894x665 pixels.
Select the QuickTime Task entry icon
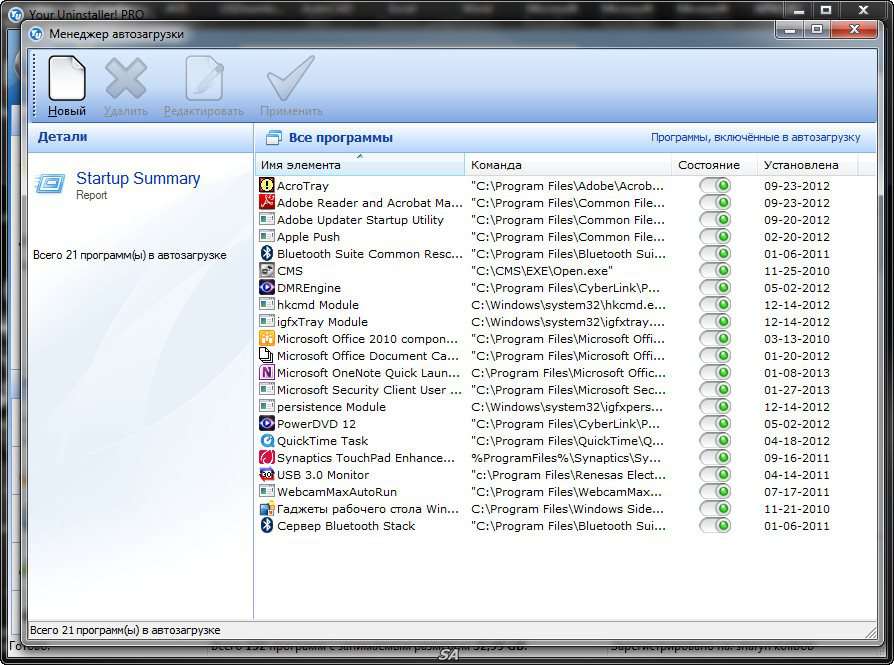tap(267, 441)
